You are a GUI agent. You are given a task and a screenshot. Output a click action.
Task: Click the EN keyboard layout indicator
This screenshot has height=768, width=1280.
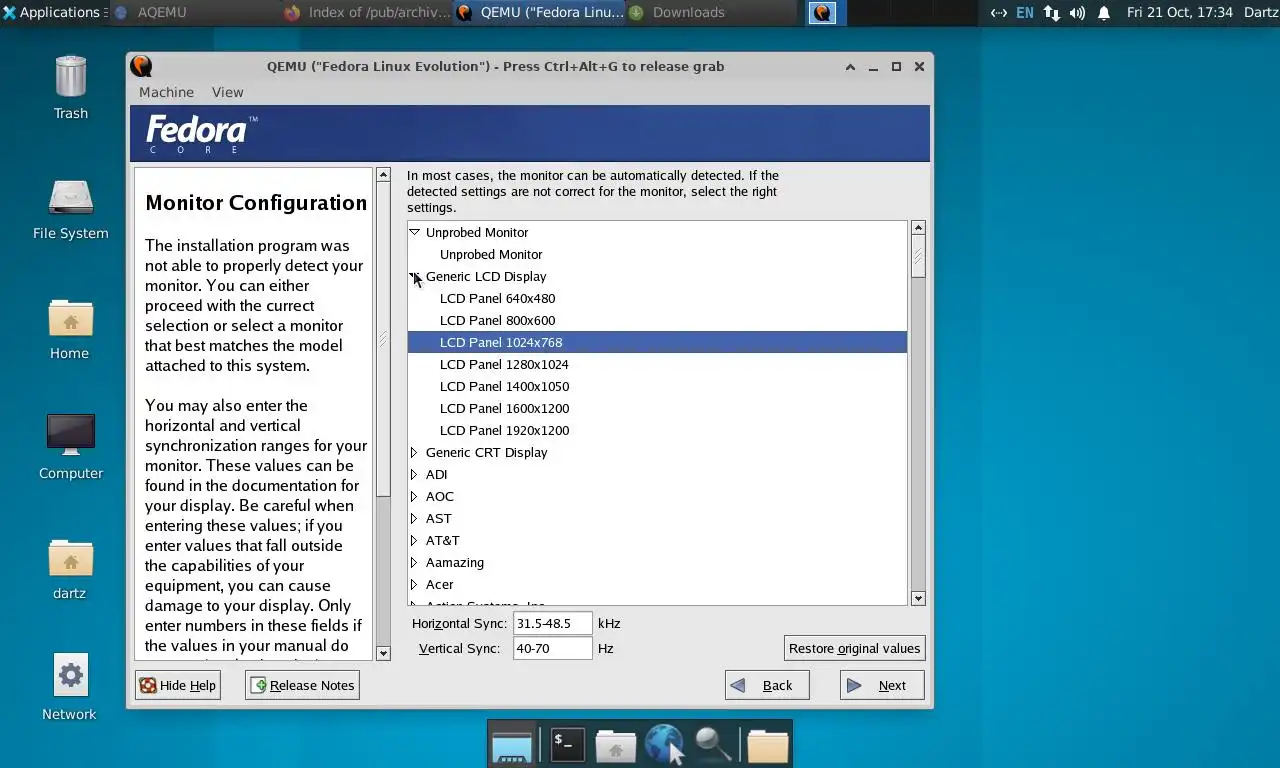(x=1025, y=13)
